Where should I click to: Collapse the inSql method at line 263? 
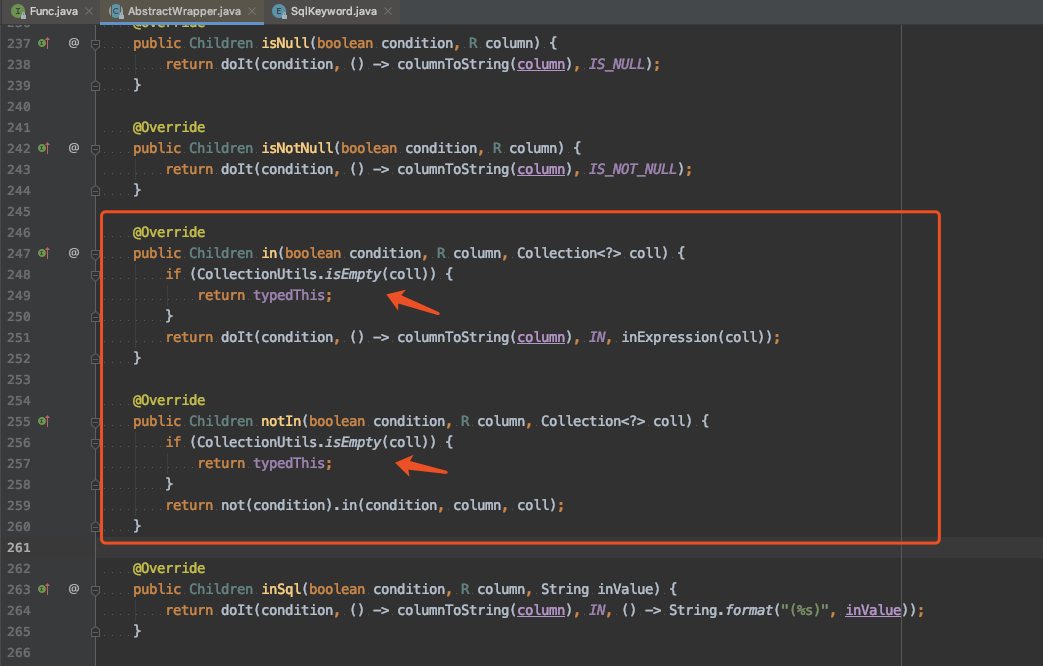pos(95,589)
